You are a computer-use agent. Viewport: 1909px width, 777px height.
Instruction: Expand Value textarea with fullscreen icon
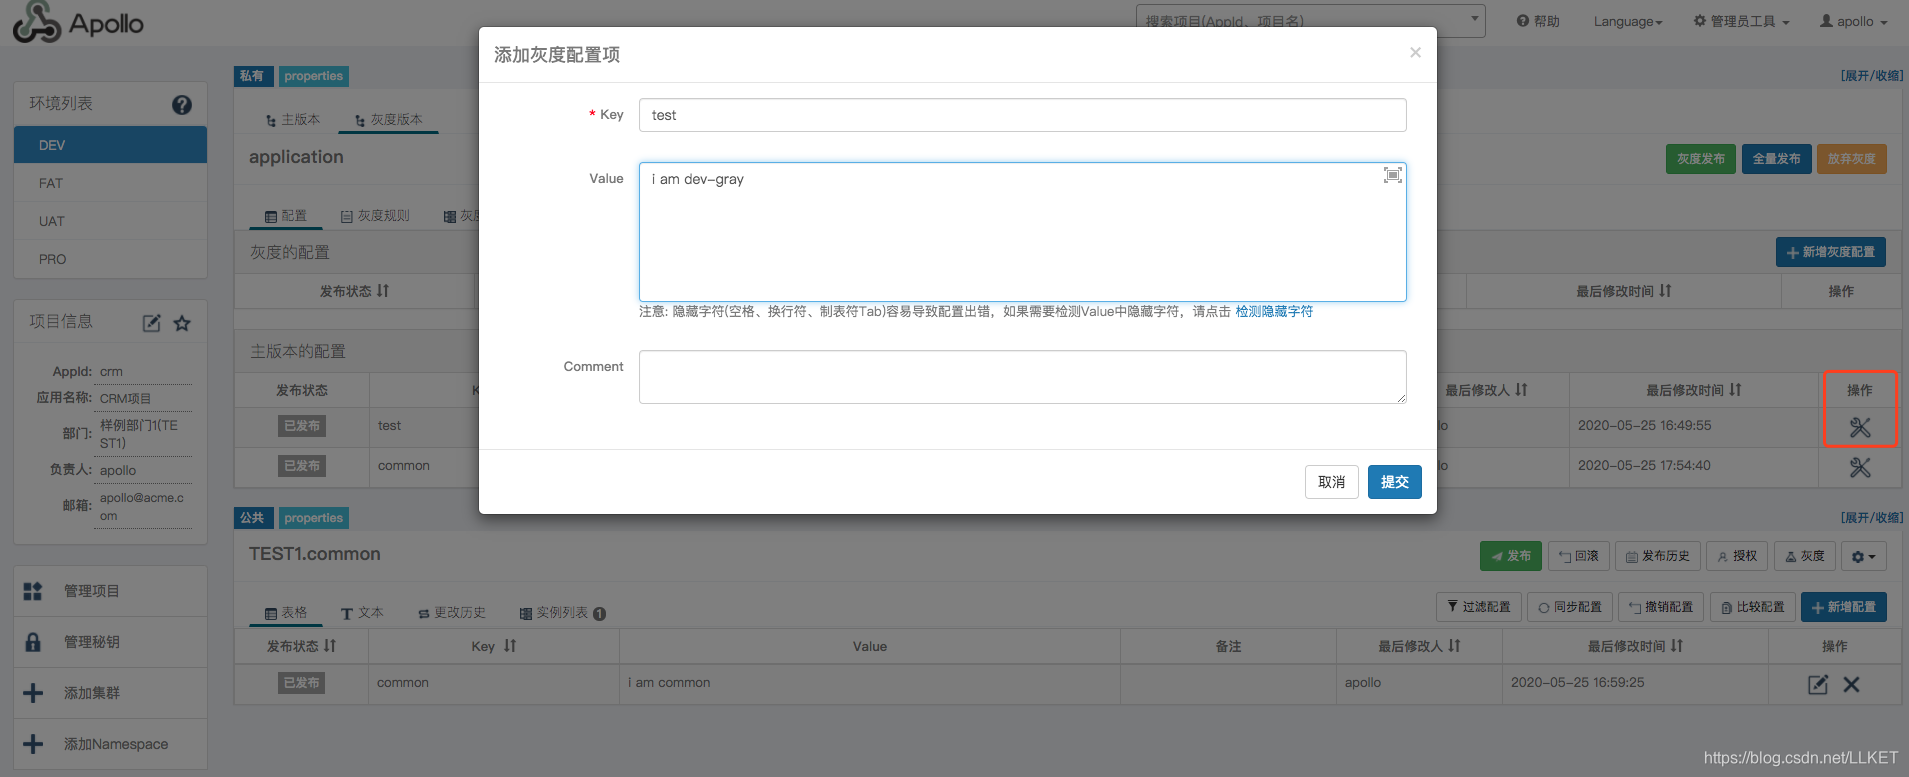click(x=1392, y=175)
